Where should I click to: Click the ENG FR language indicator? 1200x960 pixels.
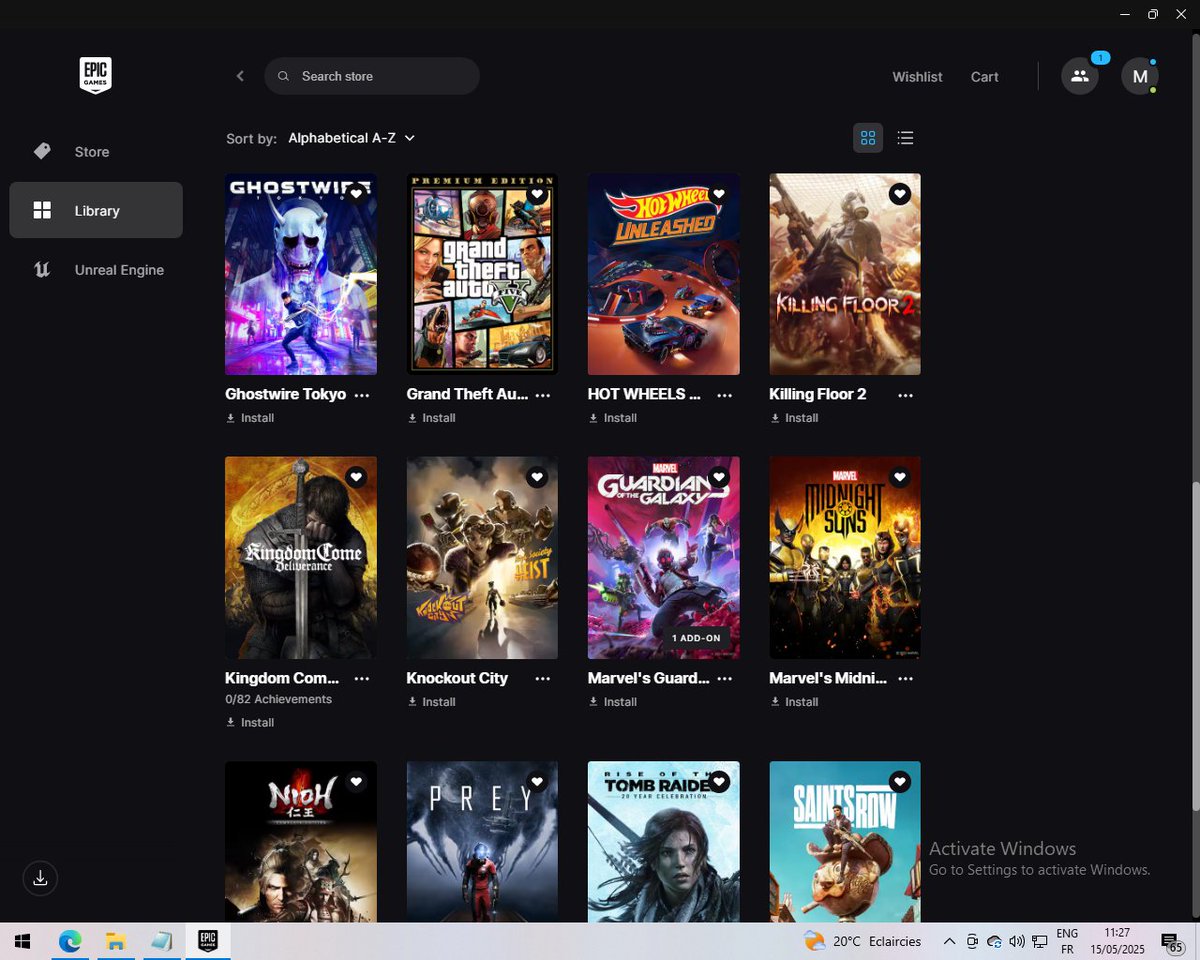click(x=1067, y=941)
